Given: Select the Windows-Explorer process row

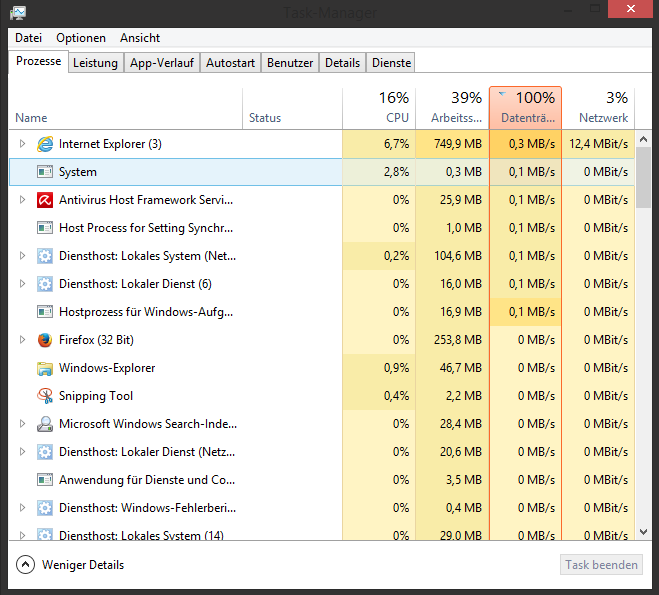Looking at the screenshot, I should pos(322,368).
